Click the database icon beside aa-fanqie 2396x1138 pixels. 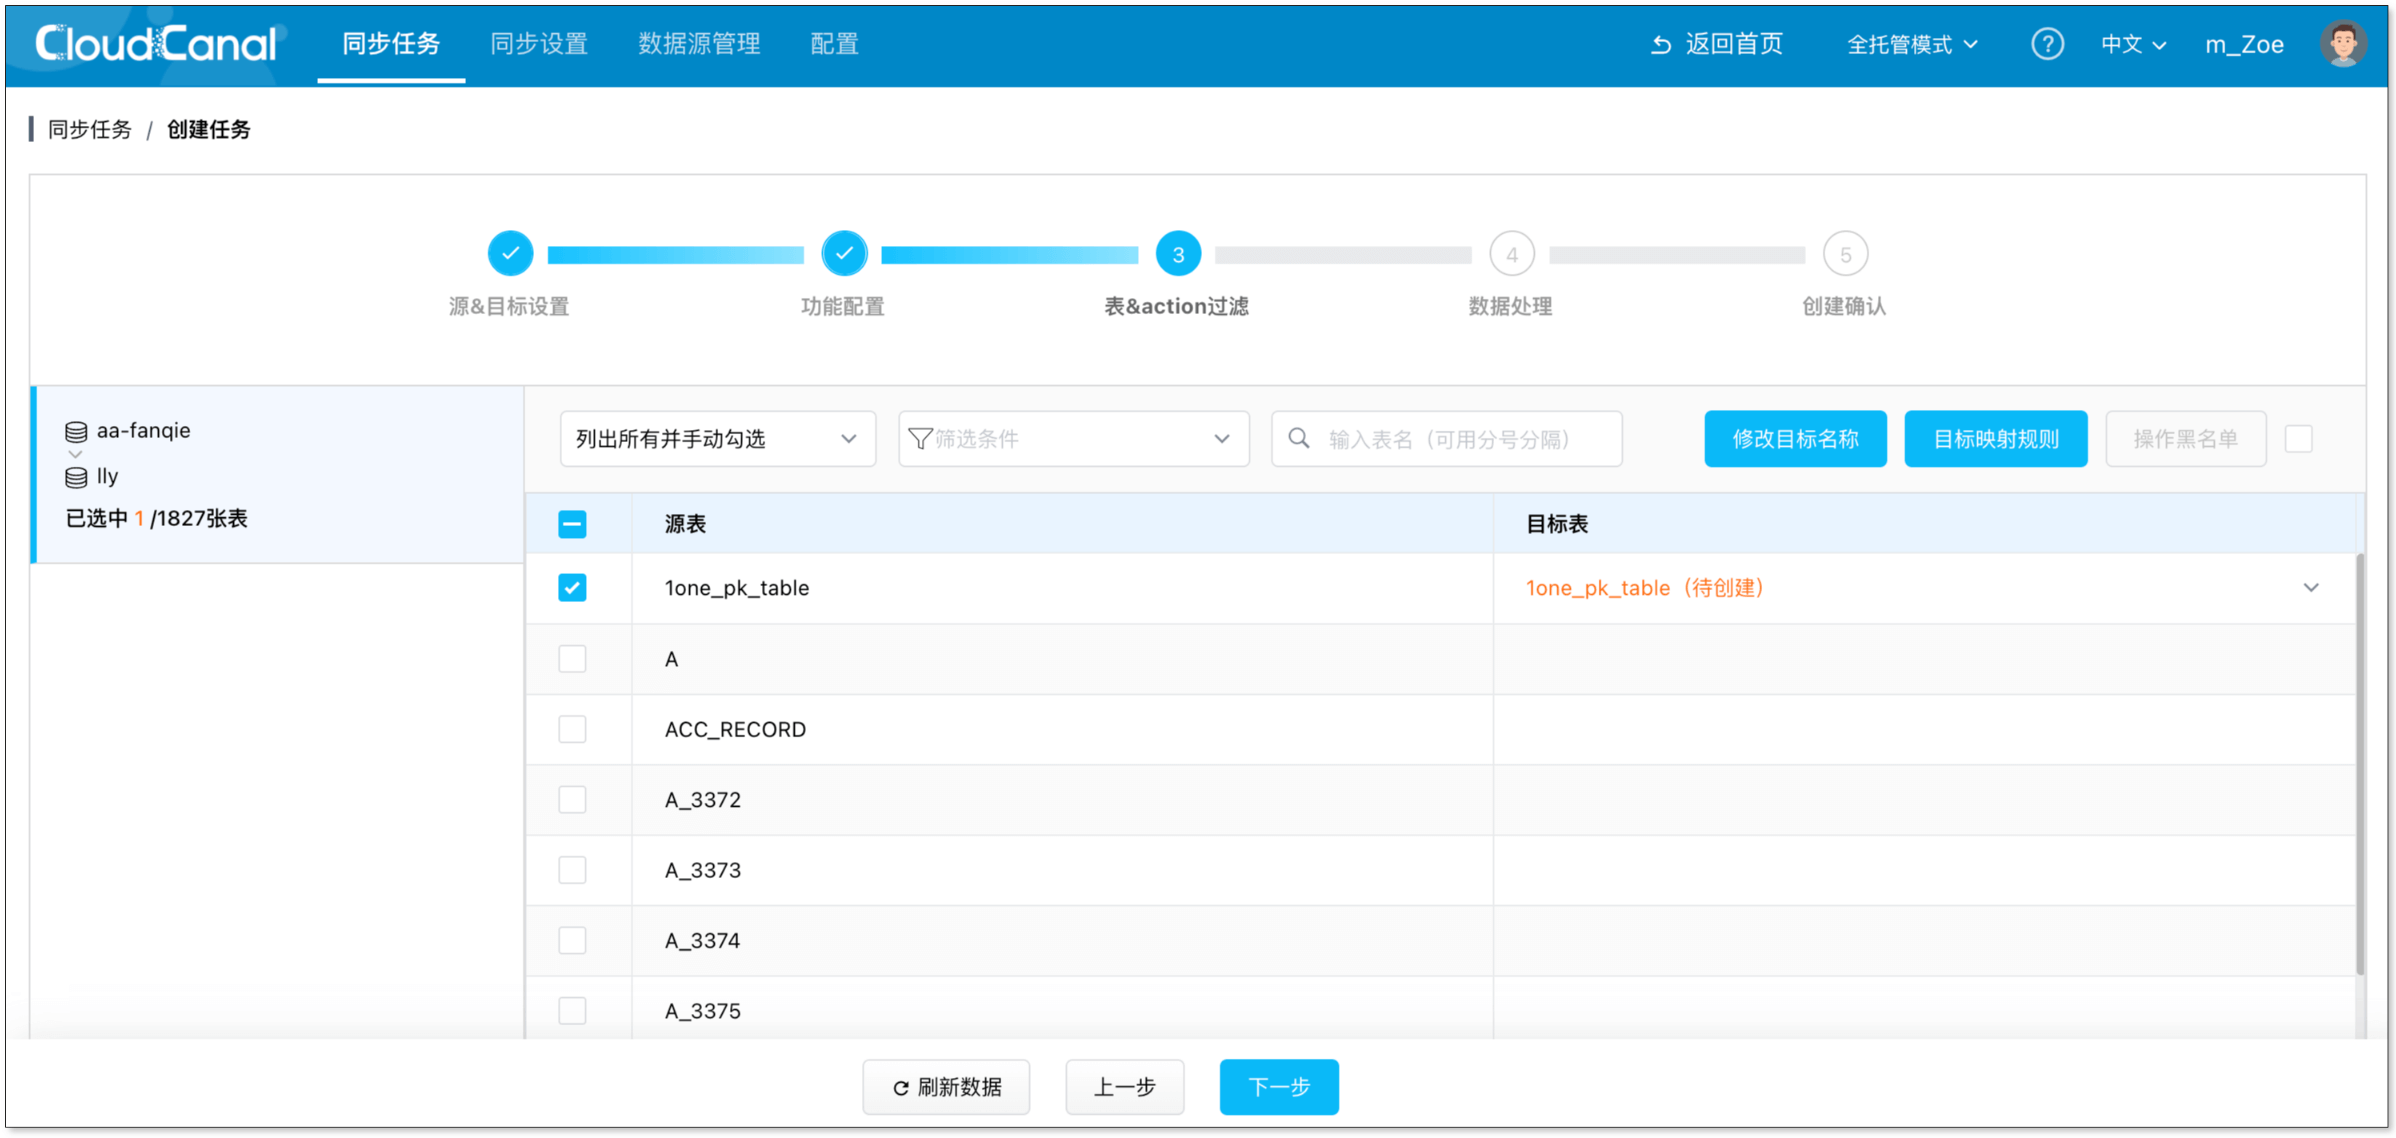point(76,430)
